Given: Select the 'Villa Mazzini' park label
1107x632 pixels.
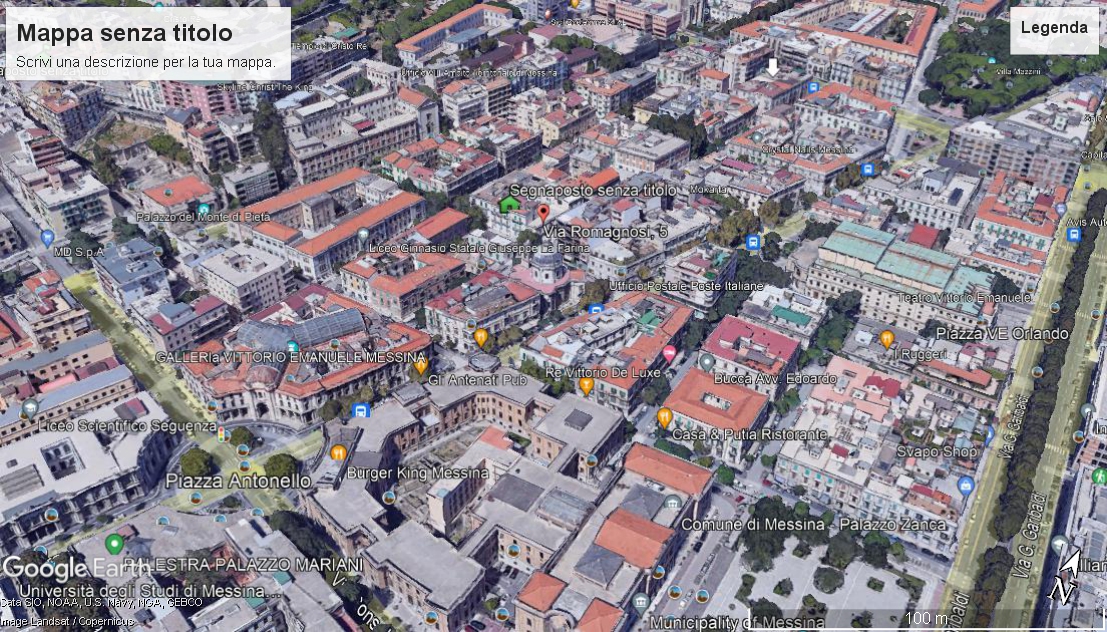Looking at the screenshot, I should (x=1018, y=71).
